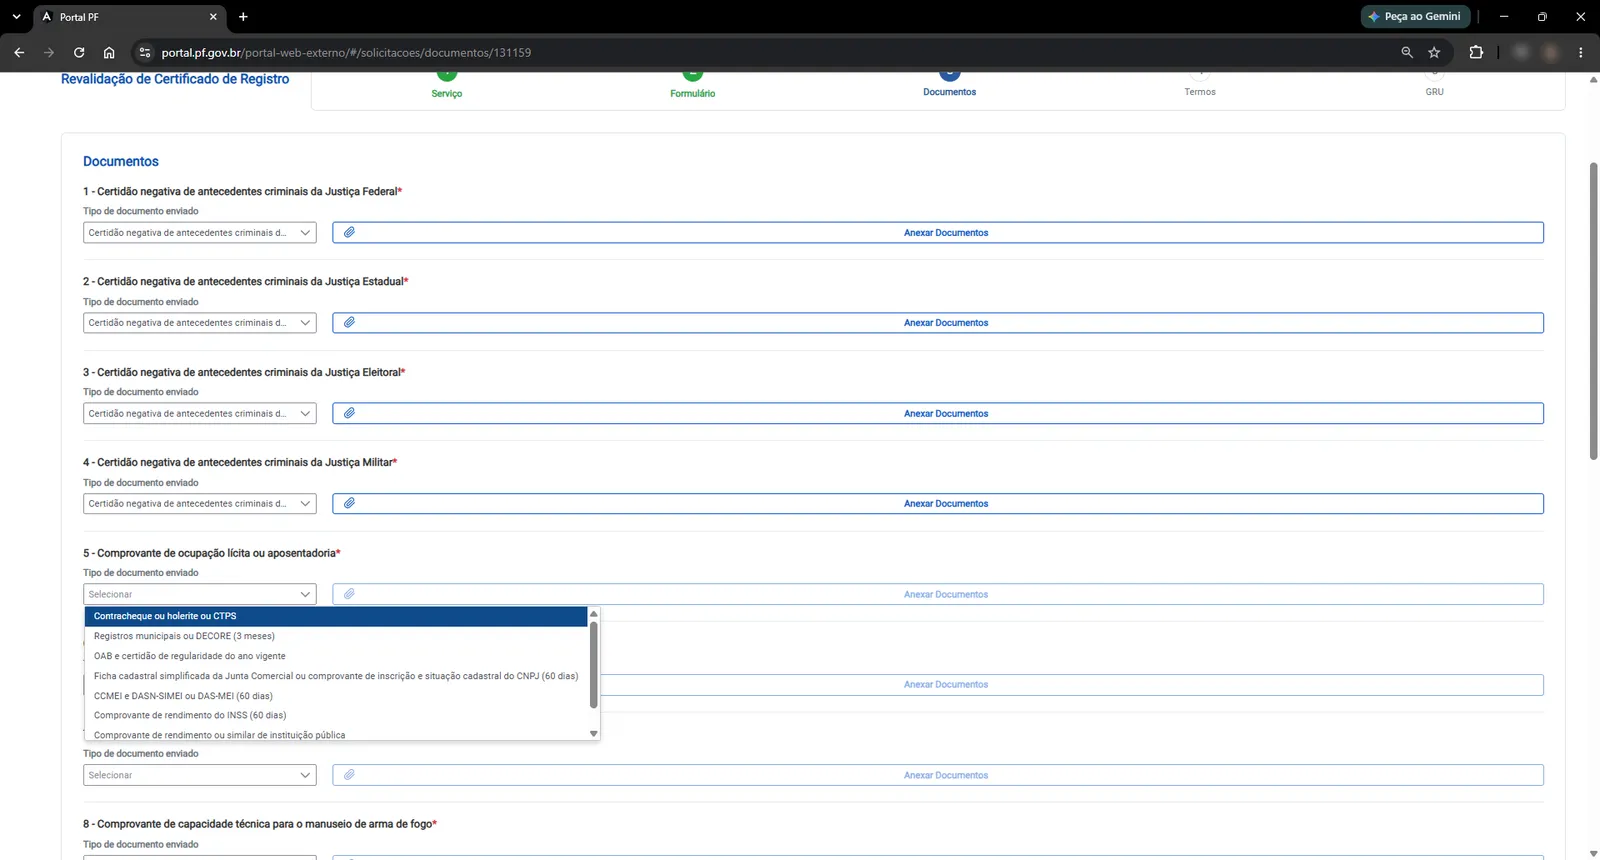This screenshot has width=1600, height=860.
Task: Click the page vertical scrollbar thumb
Action: (x=1593, y=310)
